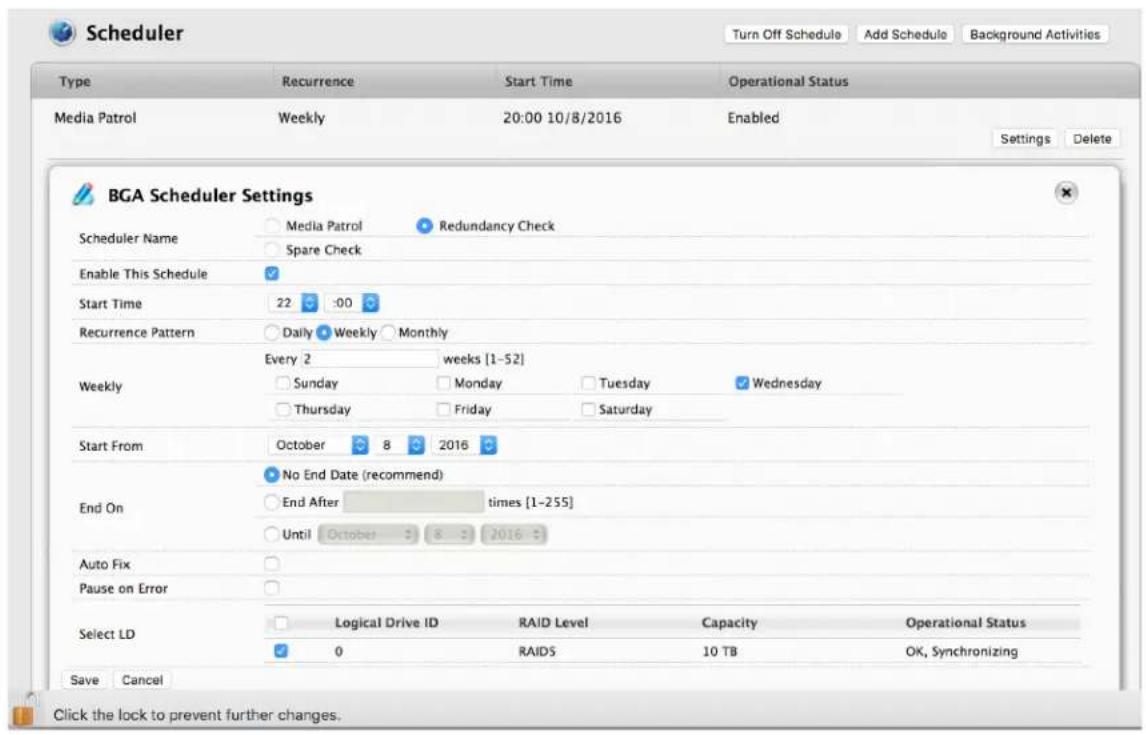1146x735 pixels.
Task: Check the Monday checkbox
Action: [x=443, y=383]
